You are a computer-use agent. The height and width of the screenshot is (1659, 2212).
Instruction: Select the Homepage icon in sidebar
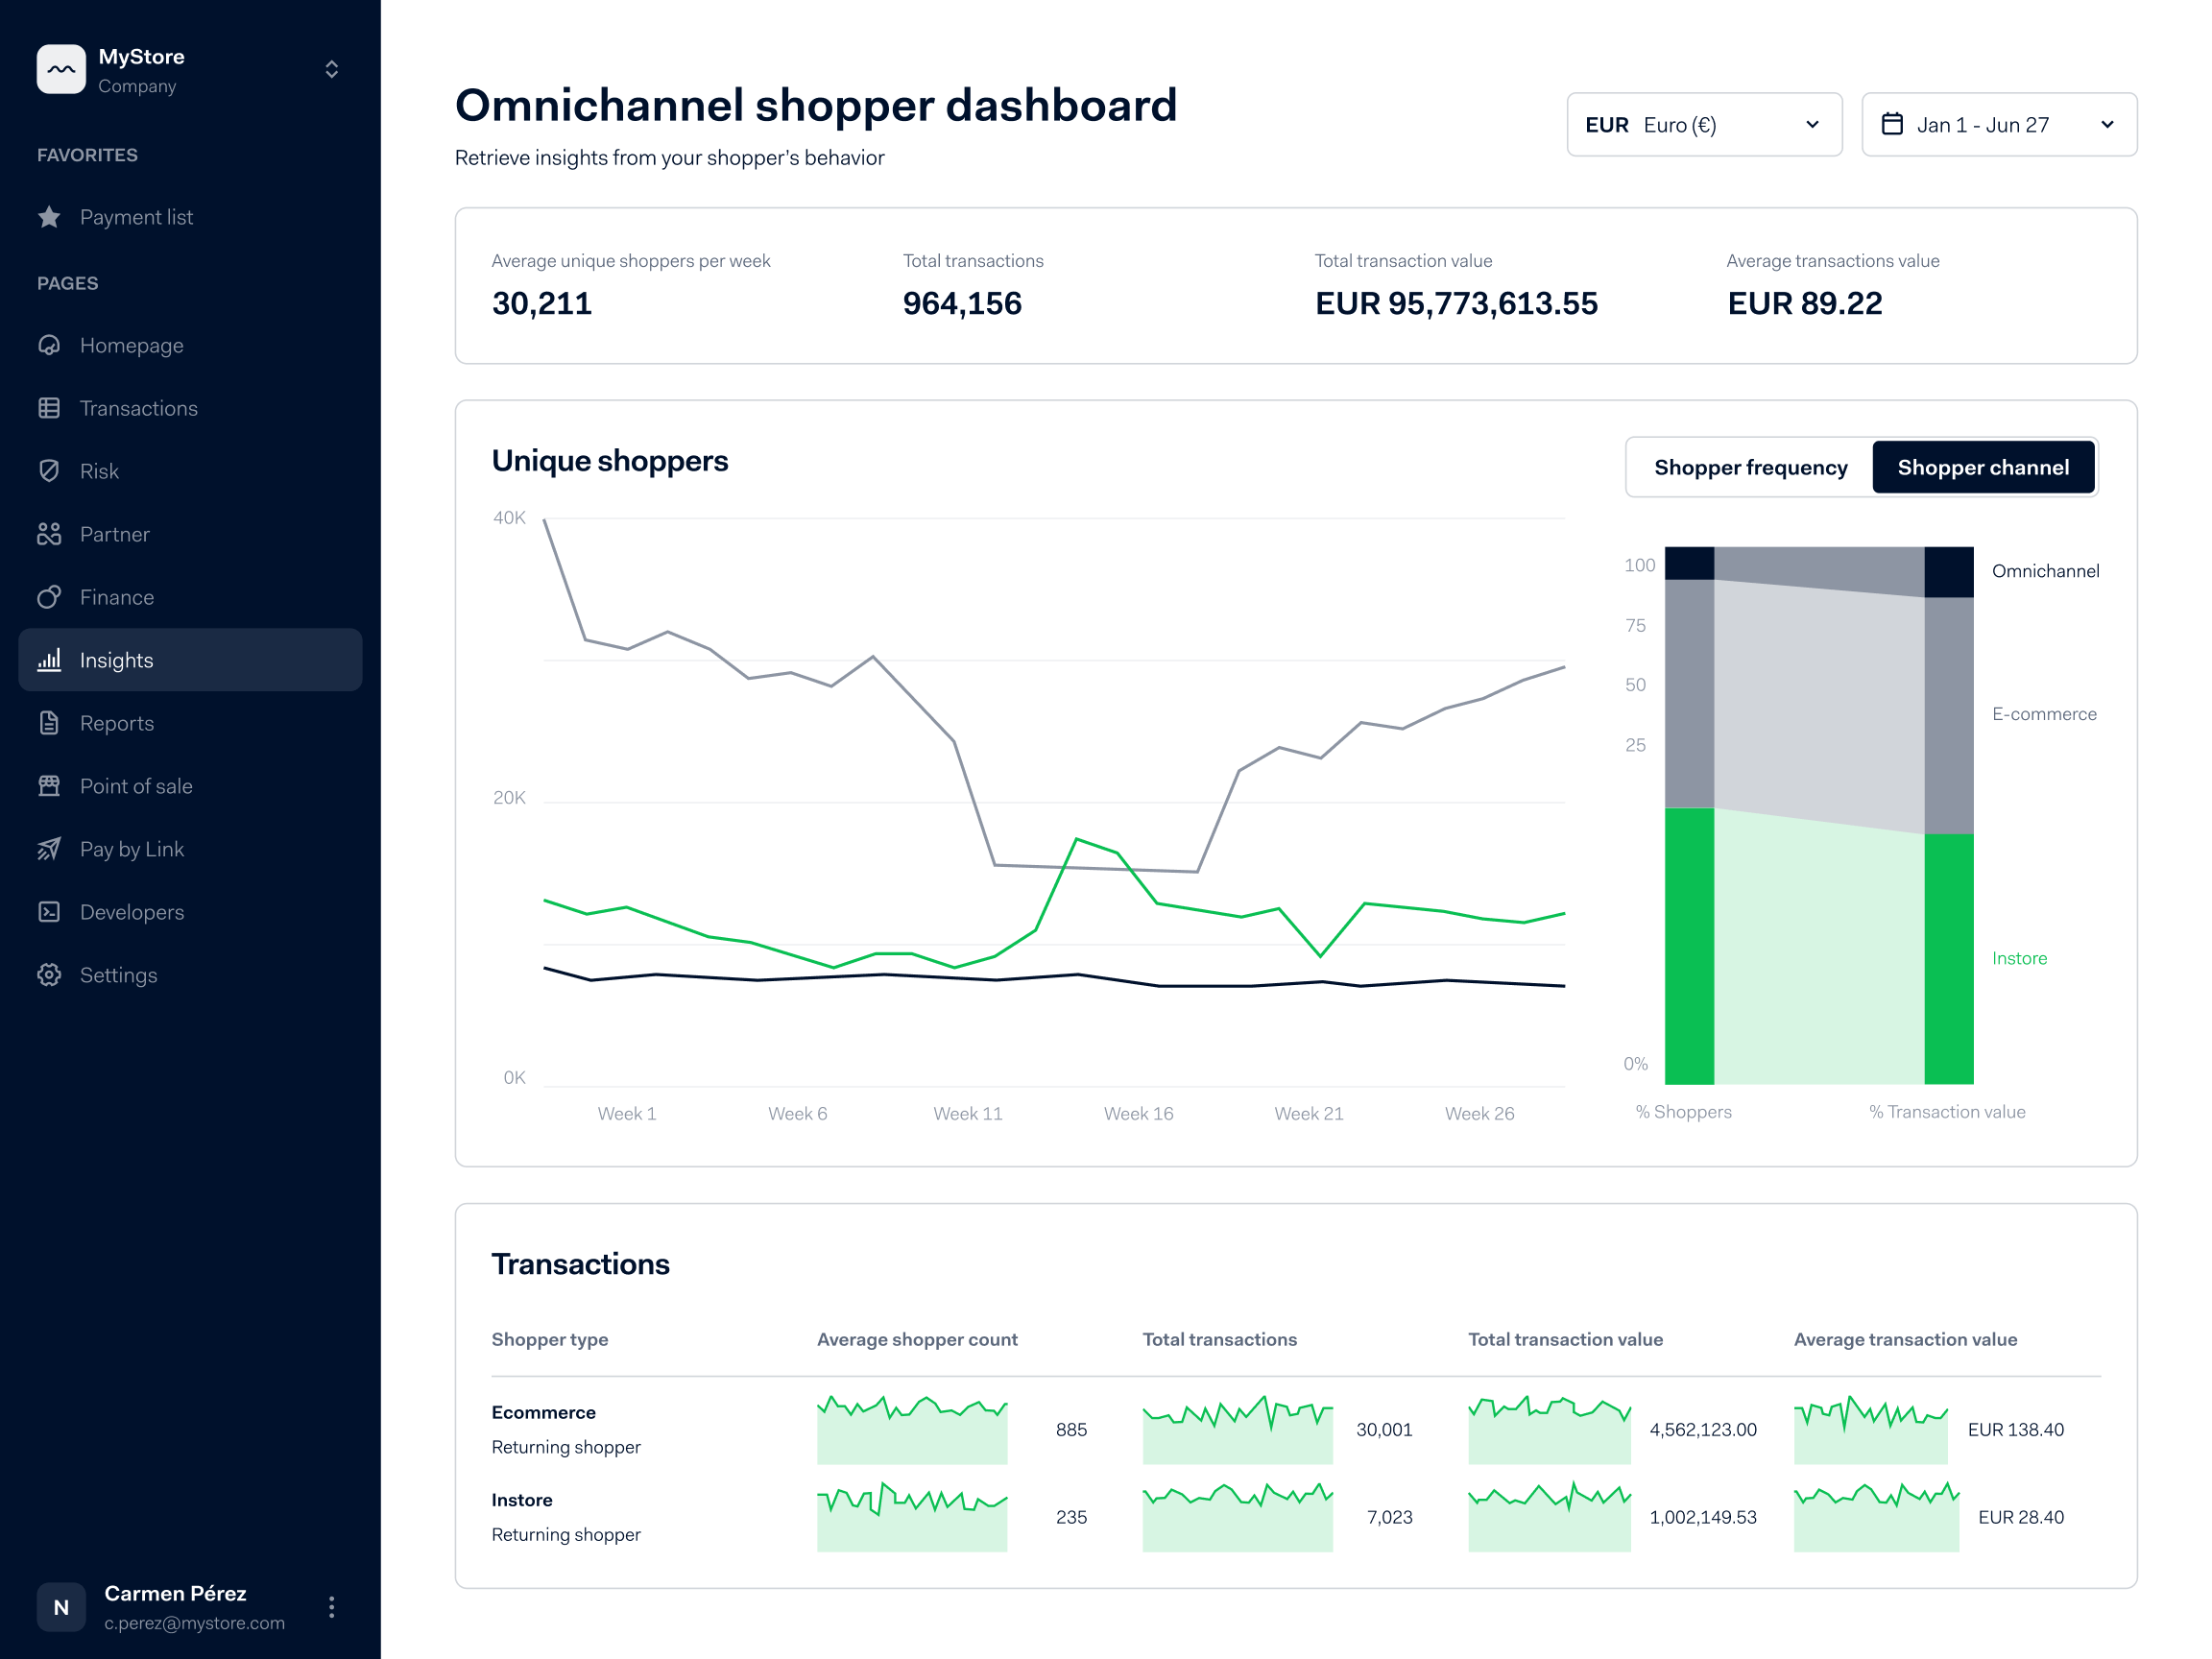50,345
